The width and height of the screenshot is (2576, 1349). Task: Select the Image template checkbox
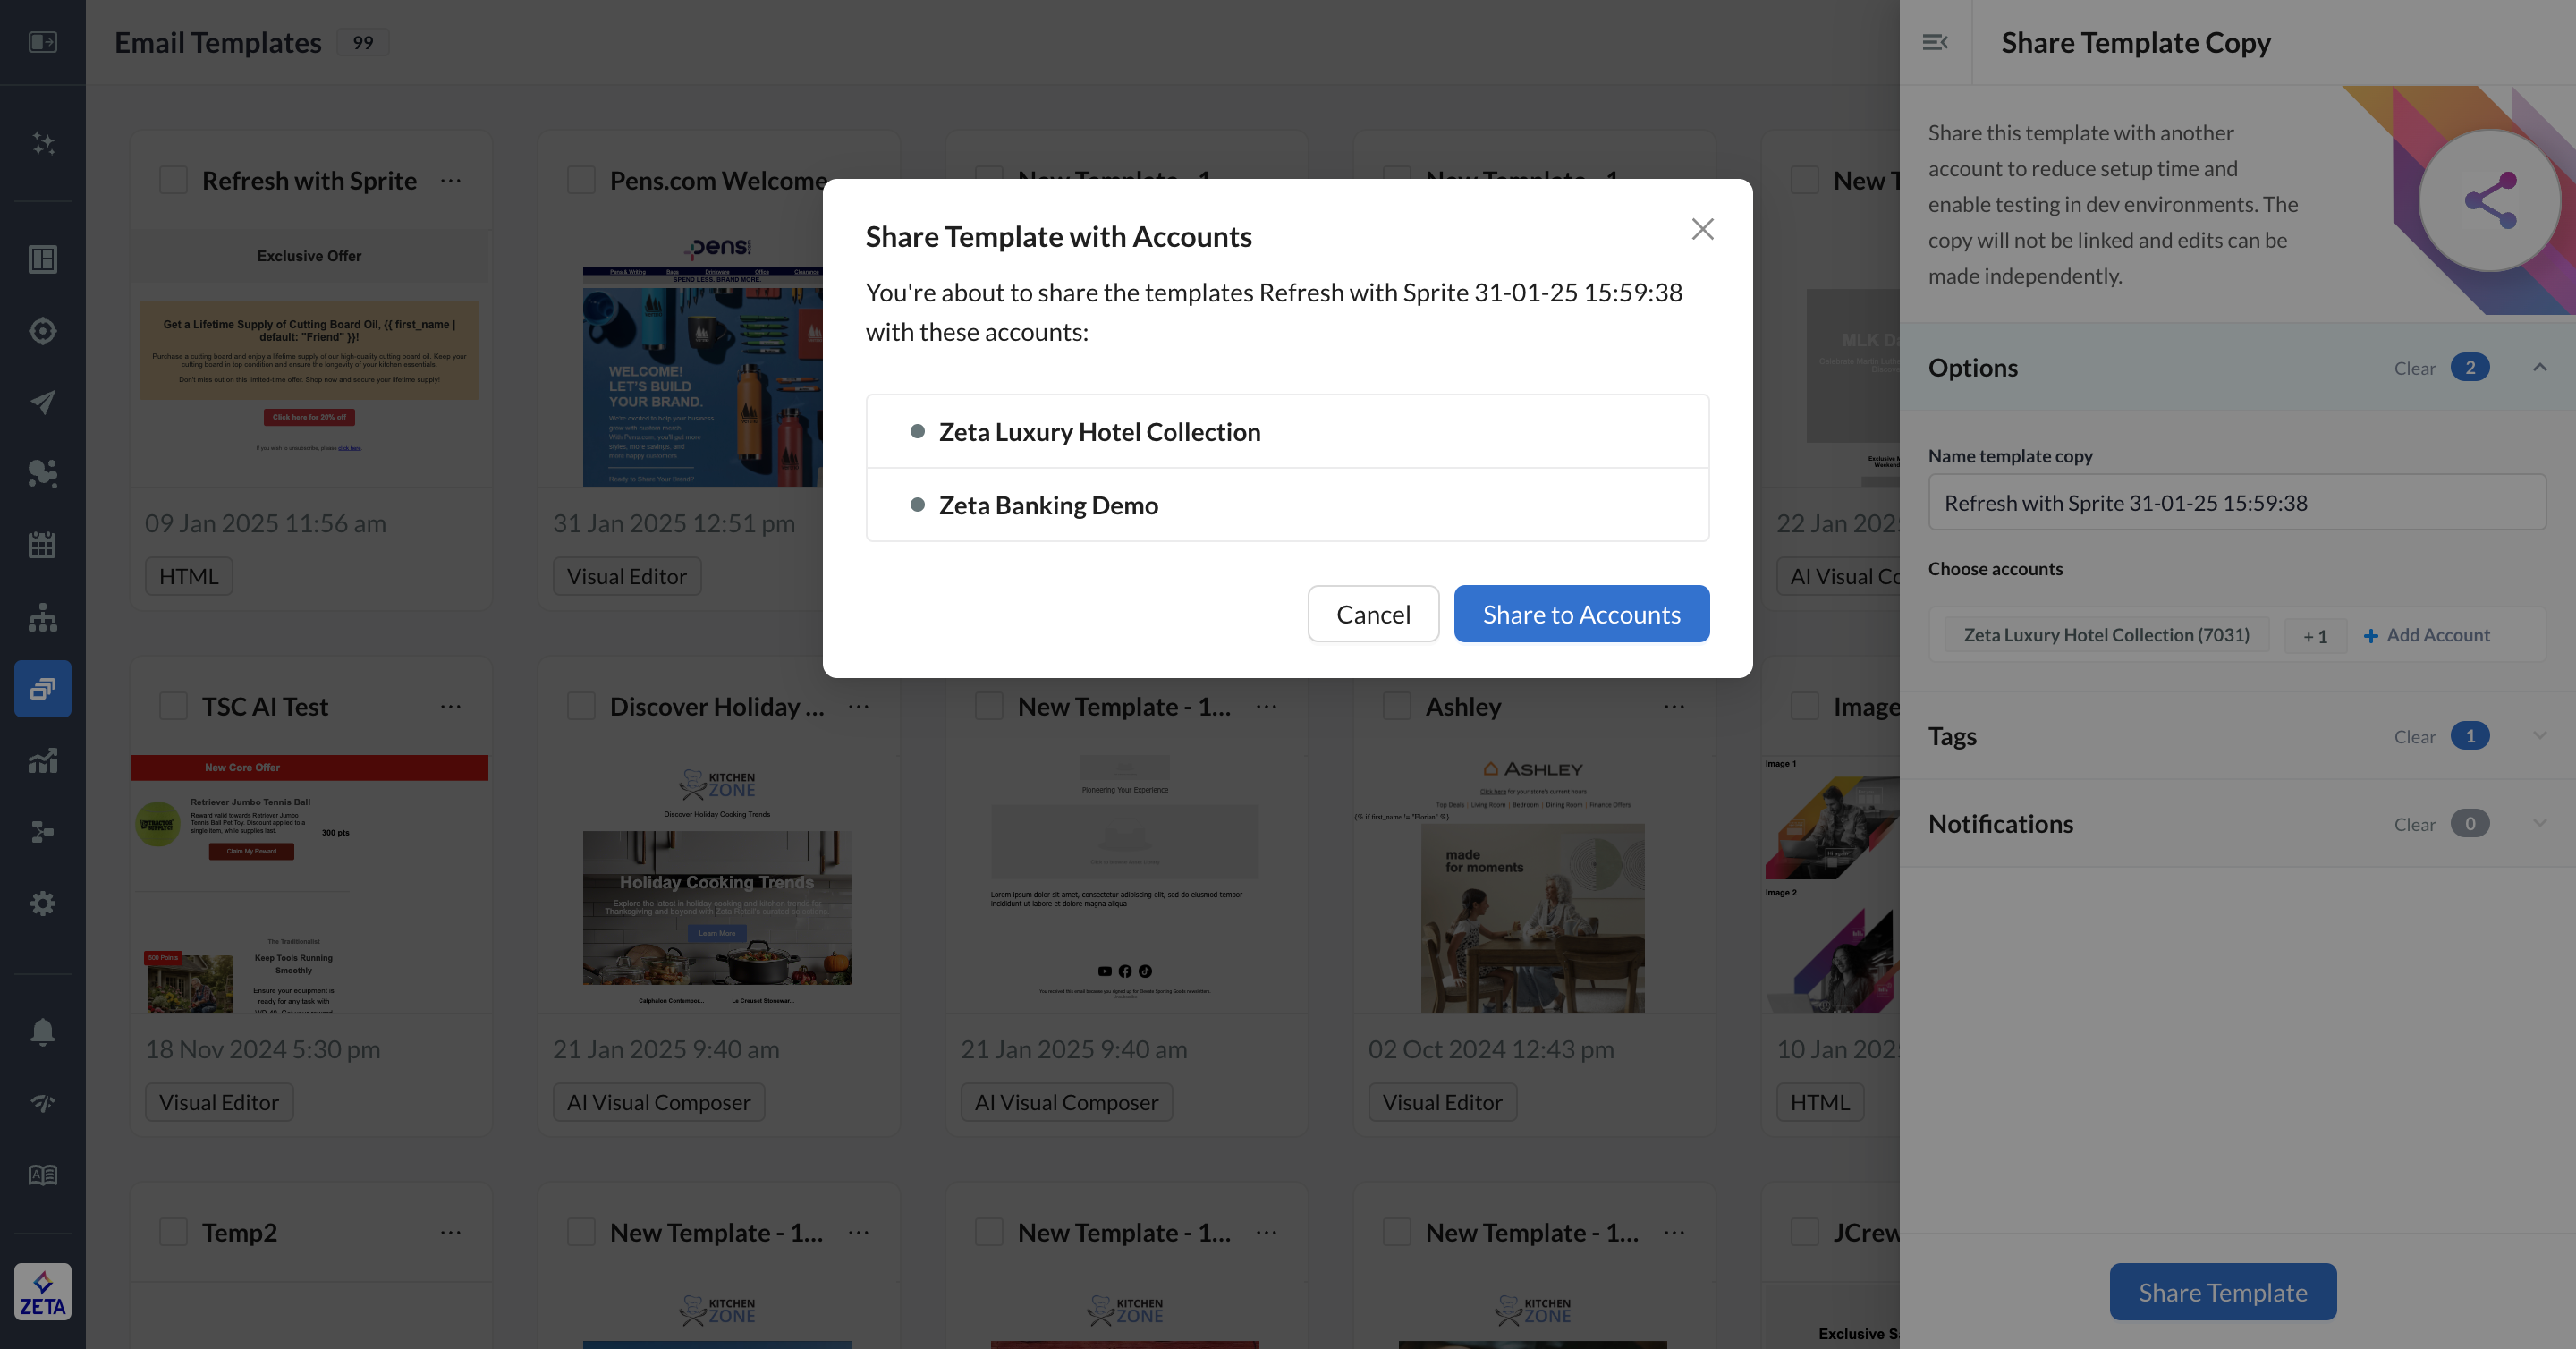(x=1805, y=707)
